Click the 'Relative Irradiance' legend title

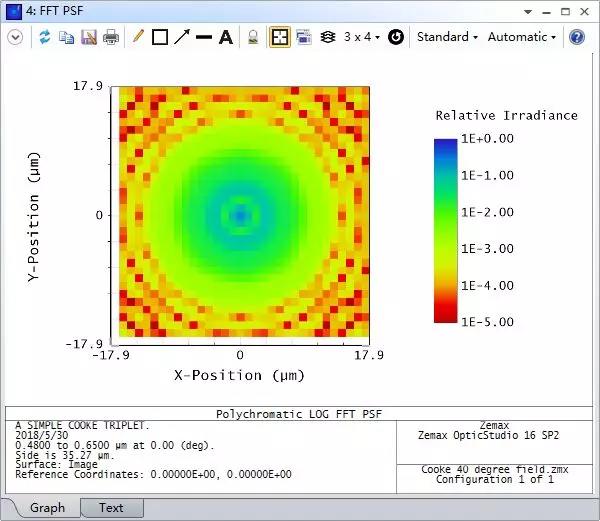(507, 116)
